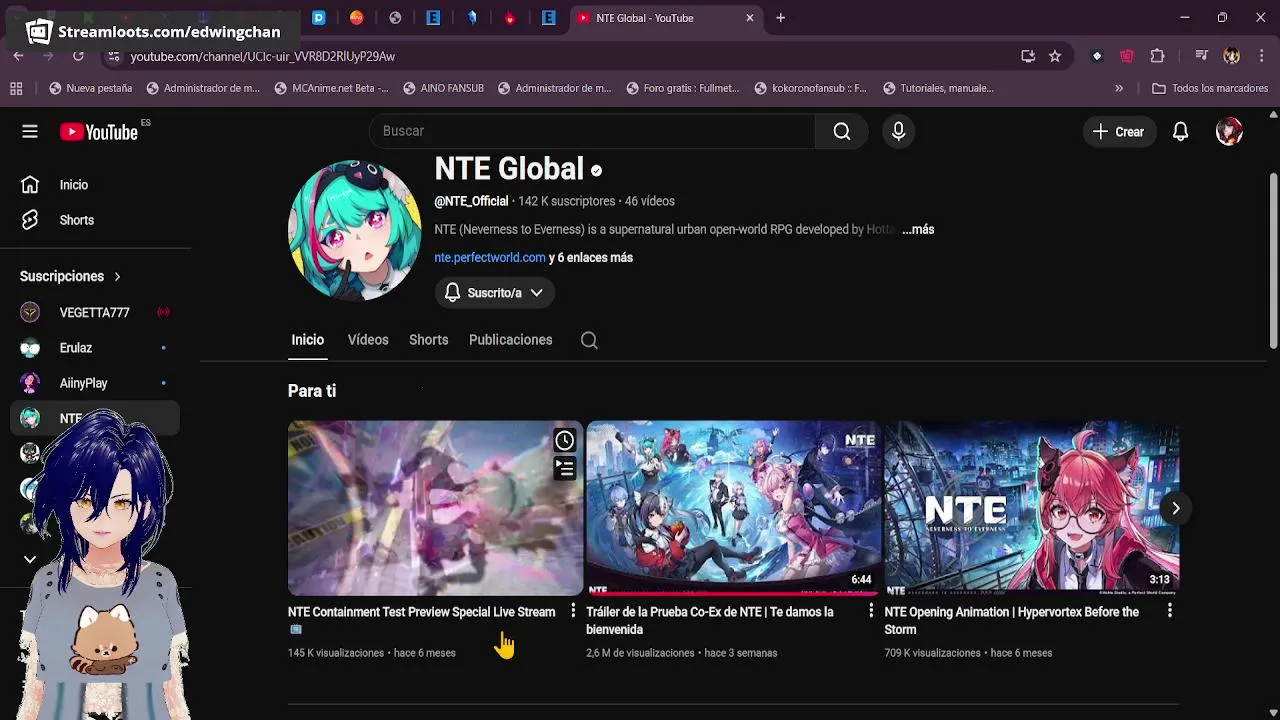Open title Tráiler de la Prueba Co-Ex

pos(710,620)
